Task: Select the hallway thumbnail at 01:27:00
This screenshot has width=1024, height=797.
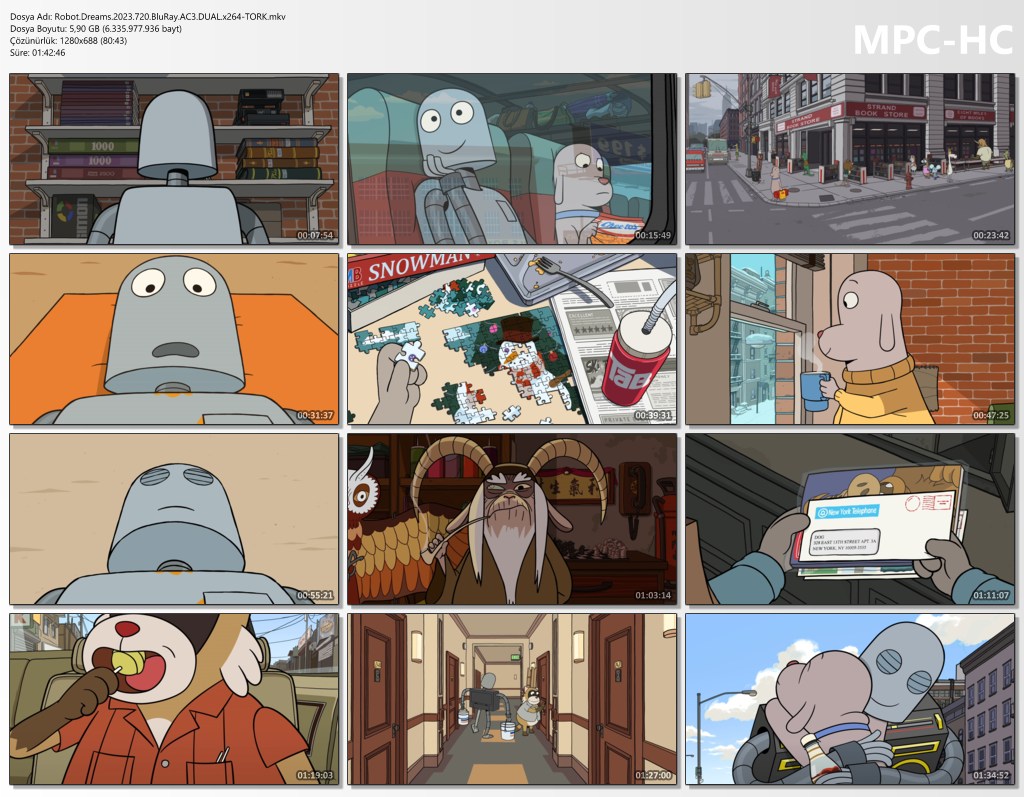Action: (512, 699)
